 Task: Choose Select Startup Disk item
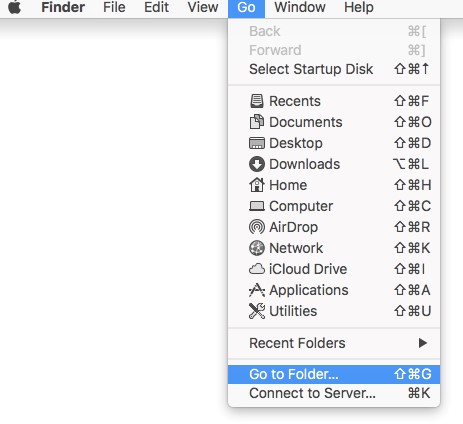click(x=334, y=69)
